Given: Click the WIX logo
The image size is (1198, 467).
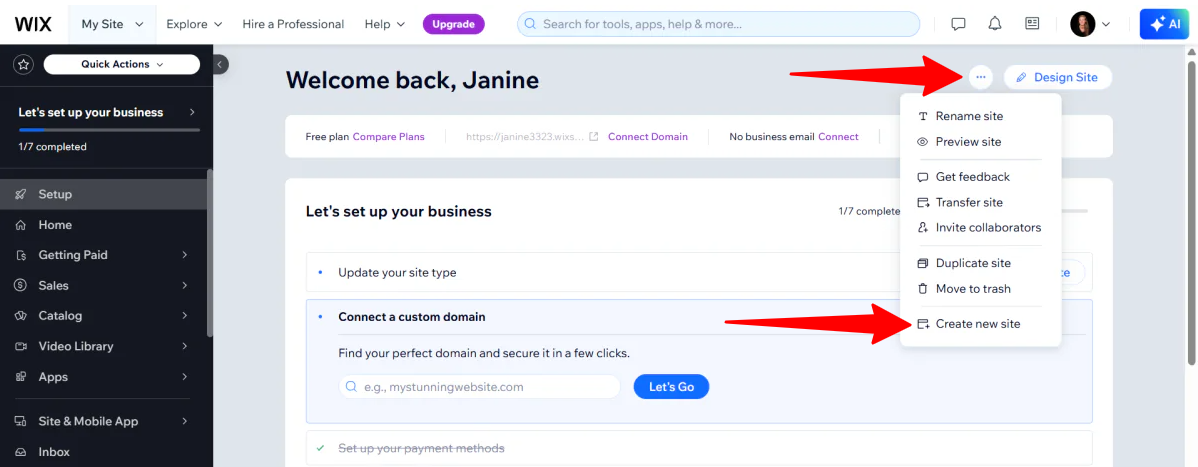Looking at the screenshot, I should (x=34, y=24).
